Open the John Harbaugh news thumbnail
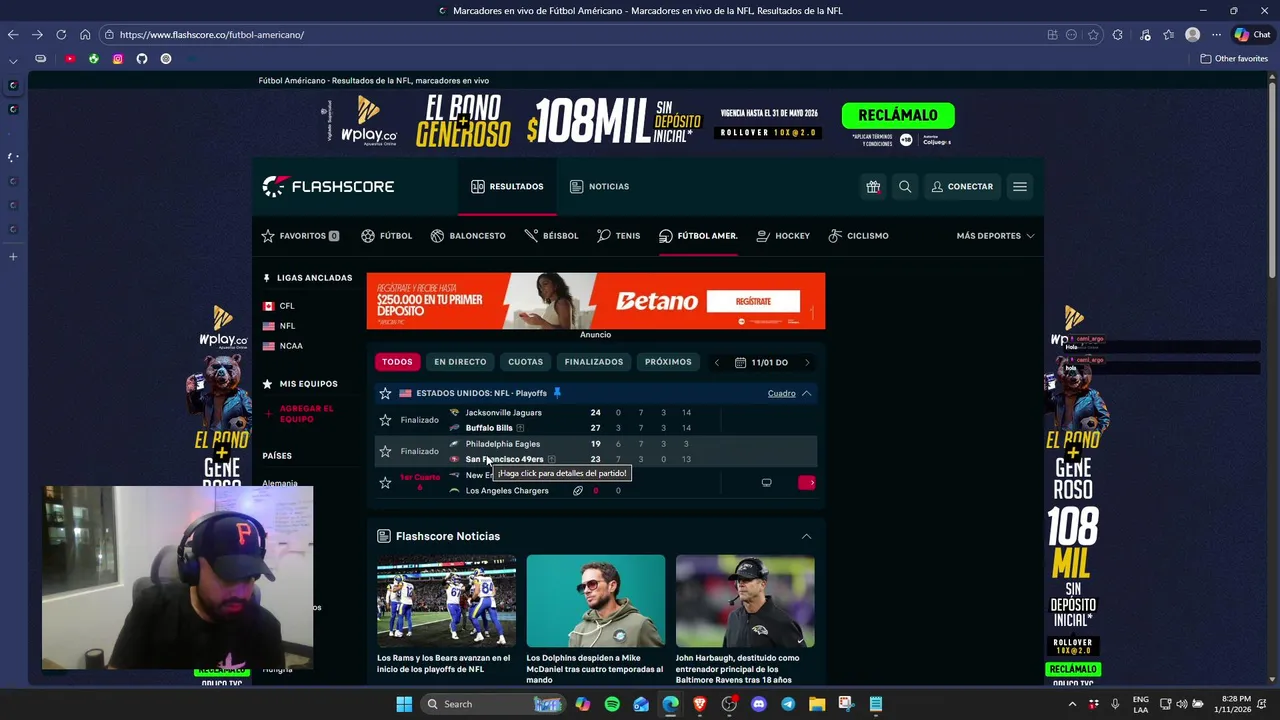The image size is (1280, 720). [x=745, y=601]
